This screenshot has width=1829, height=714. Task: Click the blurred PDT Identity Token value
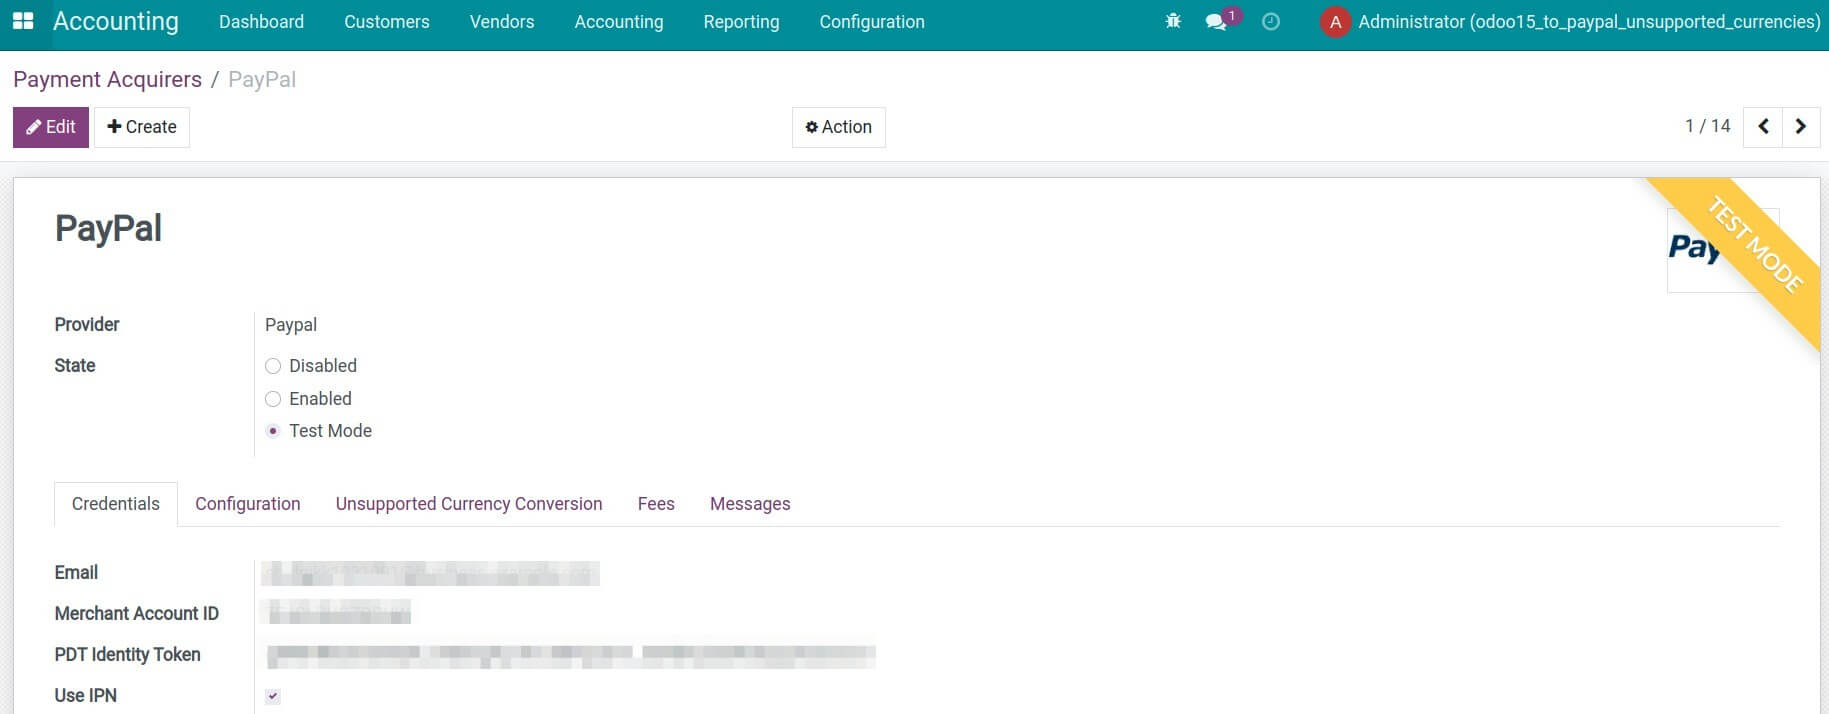point(570,655)
